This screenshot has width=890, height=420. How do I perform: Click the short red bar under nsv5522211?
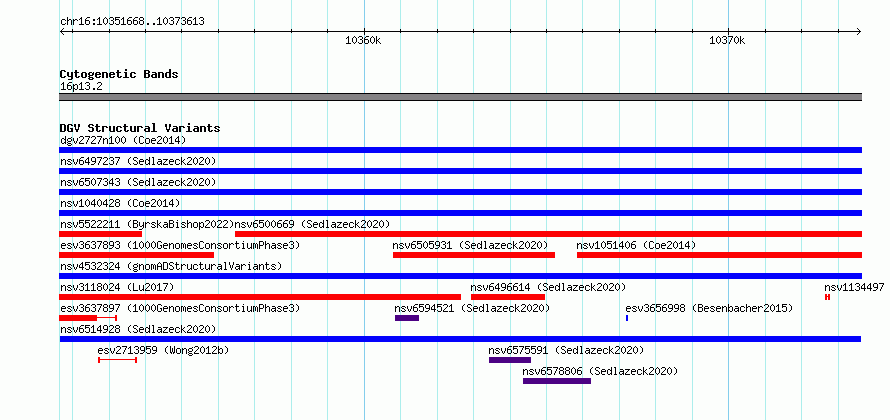100,234
